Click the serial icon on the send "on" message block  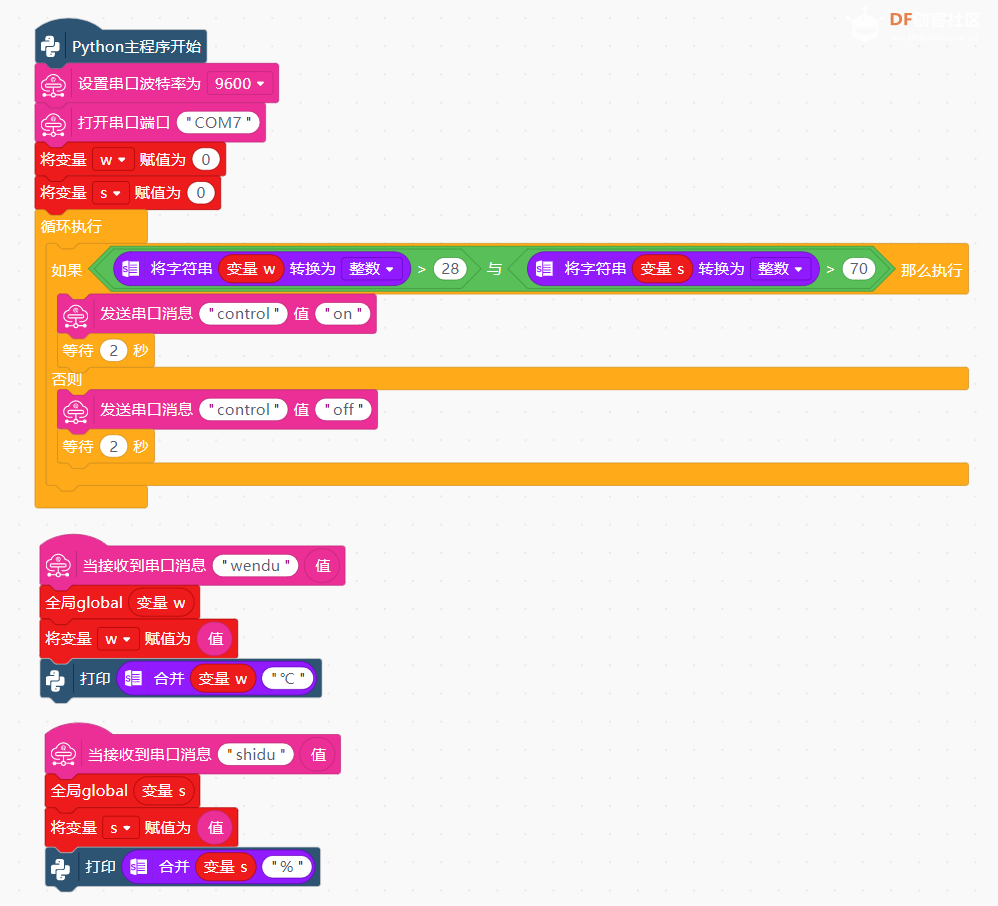tap(75, 314)
